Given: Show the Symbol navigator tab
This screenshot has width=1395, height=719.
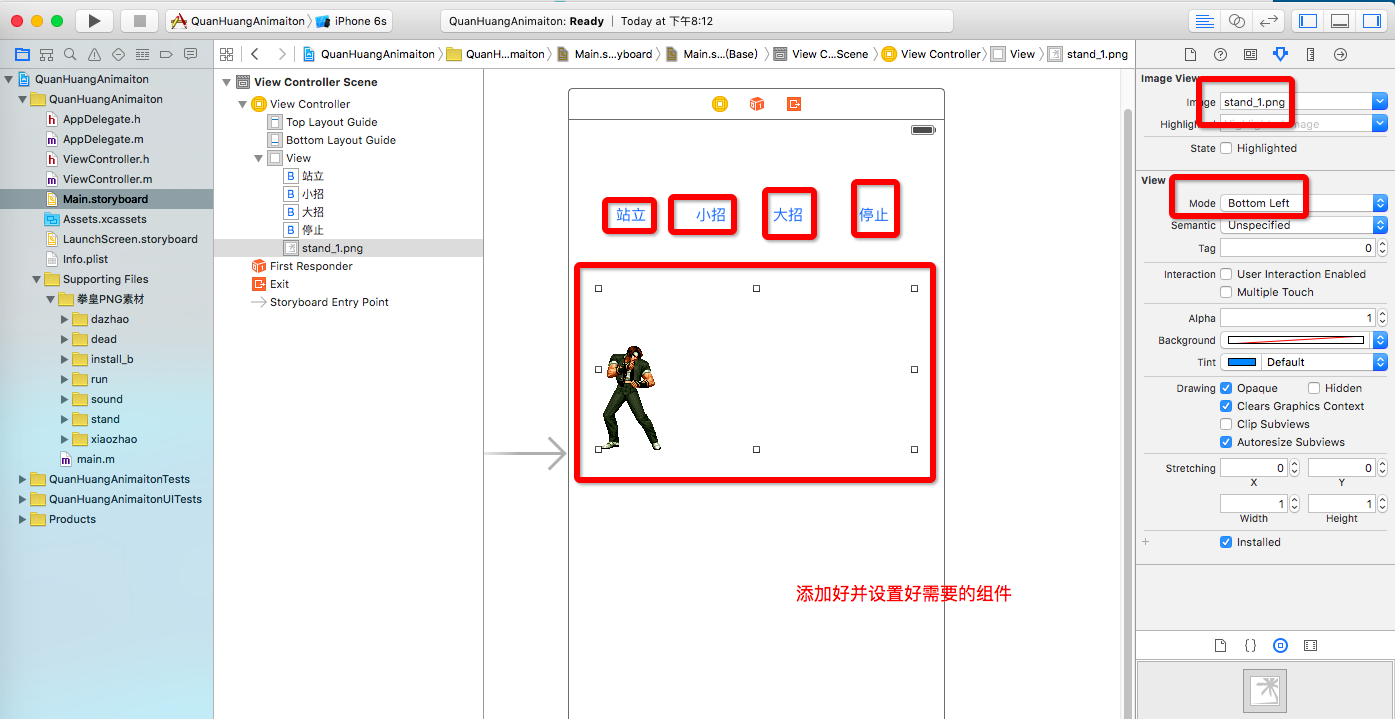Looking at the screenshot, I should (46, 54).
